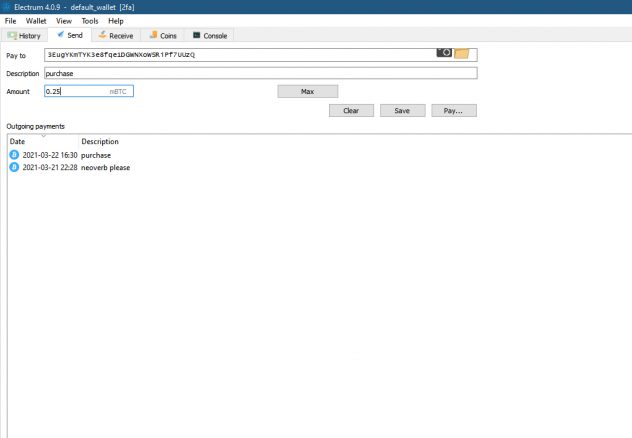This screenshot has height=438, width=632.
Task: Switch to the Receive tab
Action: [116, 36]
